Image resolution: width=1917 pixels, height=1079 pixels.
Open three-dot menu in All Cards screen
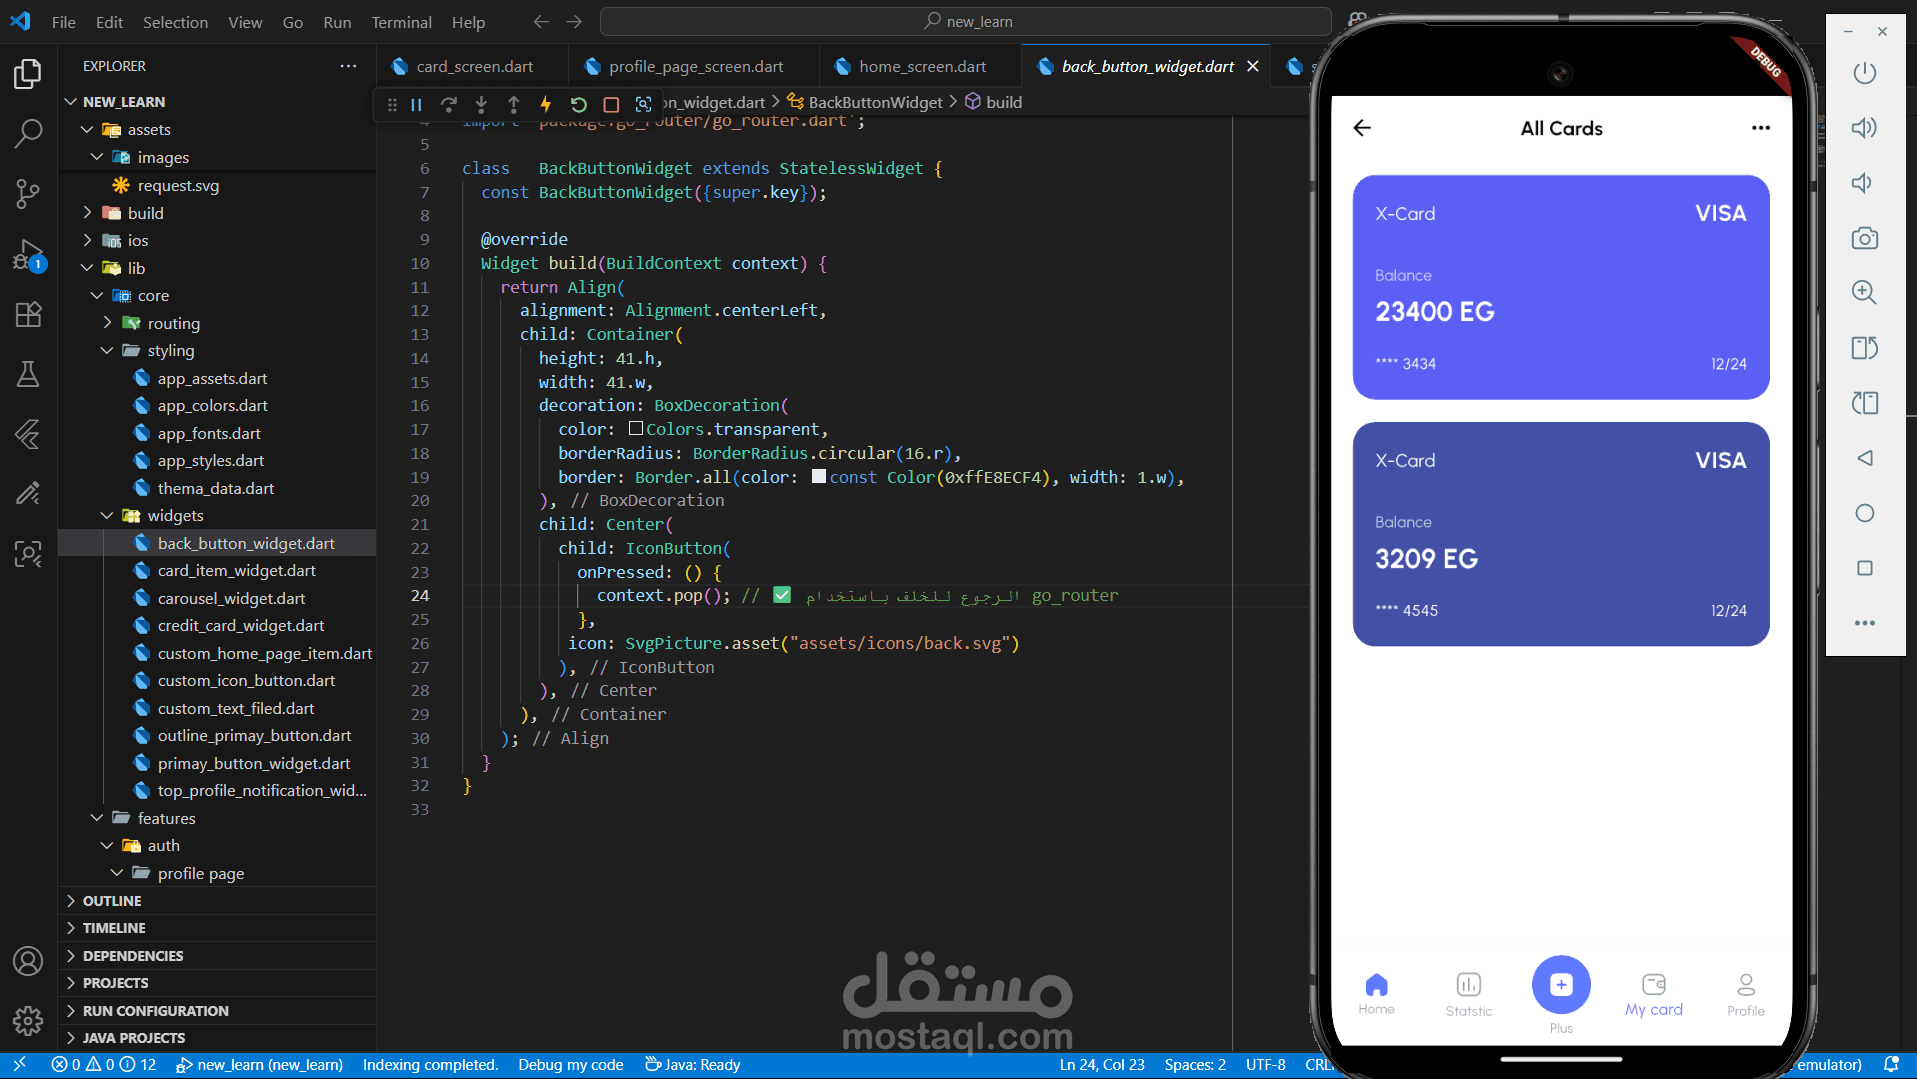coord(1761,128)
